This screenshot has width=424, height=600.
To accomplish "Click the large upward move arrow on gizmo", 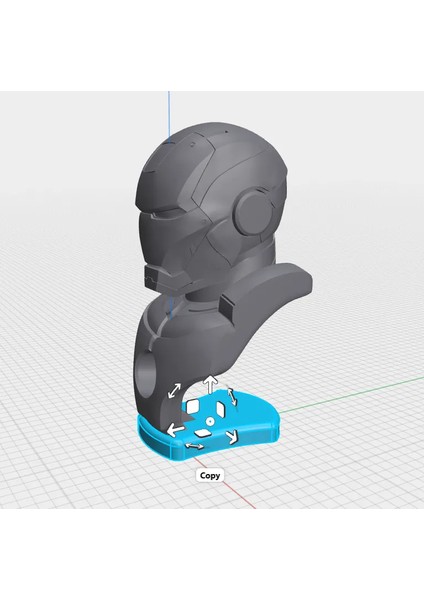I will (x=210, y=384).
